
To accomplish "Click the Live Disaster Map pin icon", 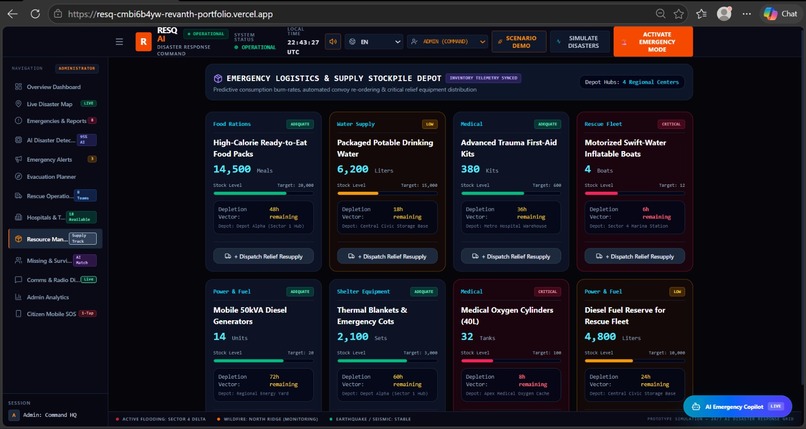I will 19,104.
